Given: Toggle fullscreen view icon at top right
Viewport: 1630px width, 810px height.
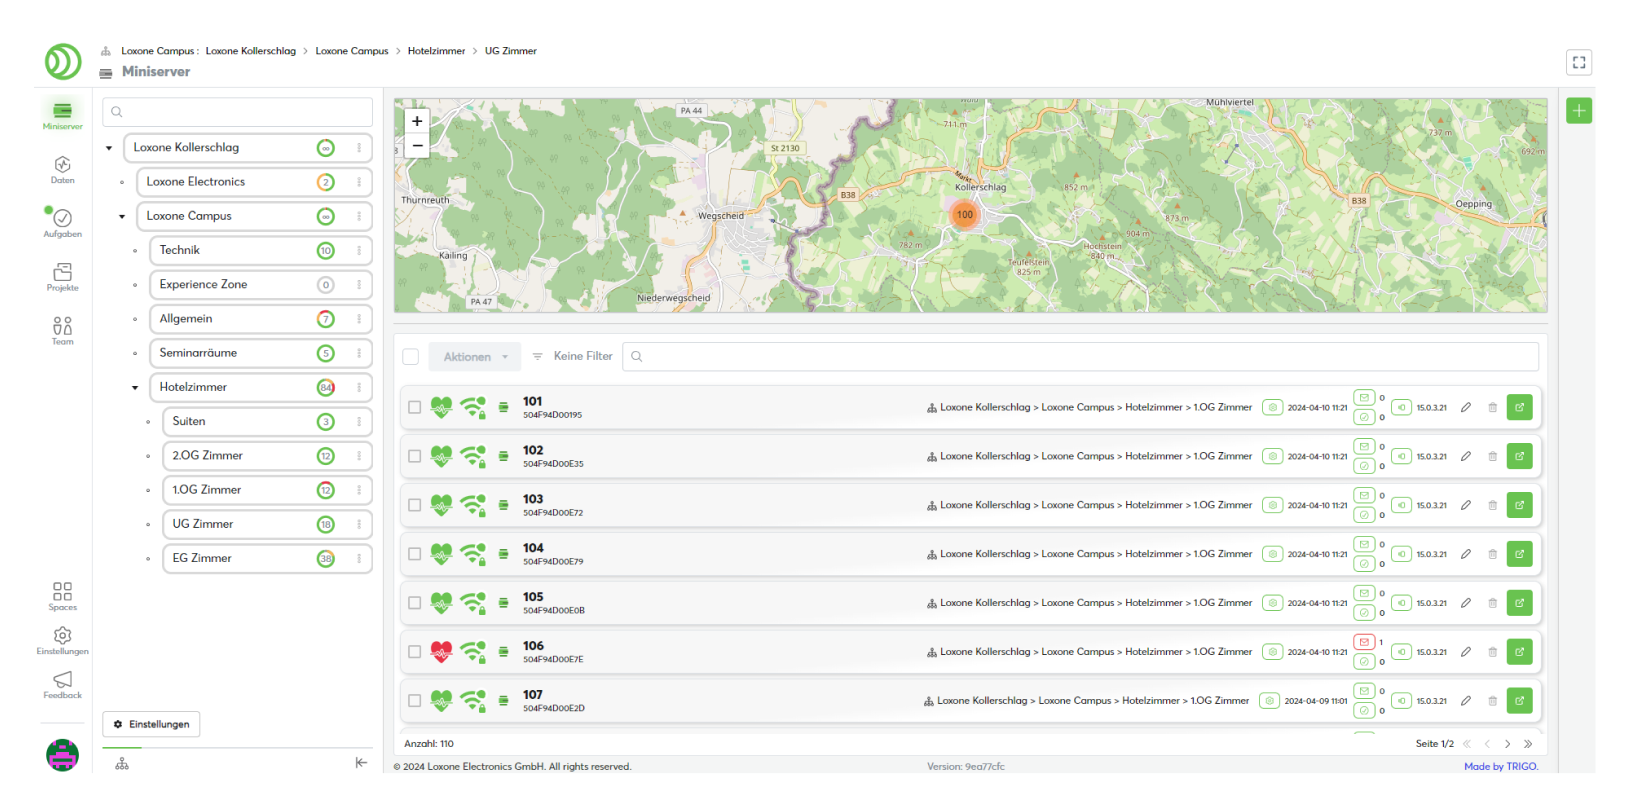Looking at the screenshot, I should coord(1578,62).
